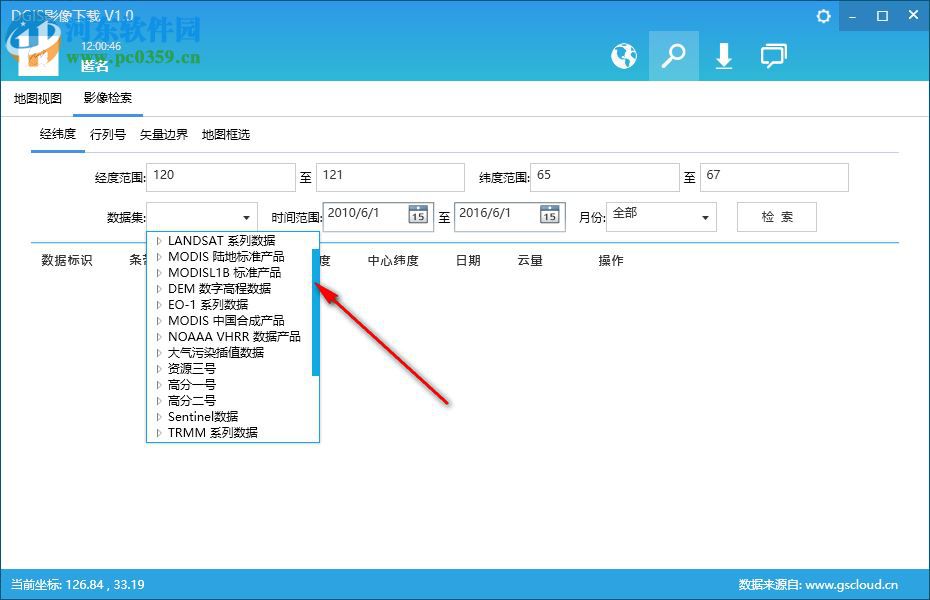Image resolution: width=930 pixels, height=600 pixels.
Task: Open the feedback message icon
Action: tap(774, 57)
